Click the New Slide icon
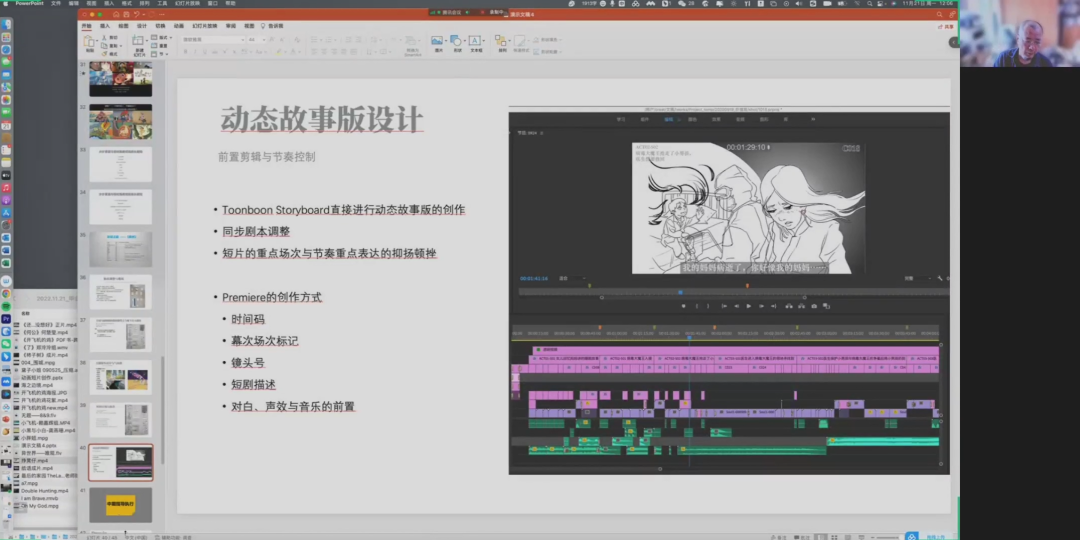 tap(139, 42)
